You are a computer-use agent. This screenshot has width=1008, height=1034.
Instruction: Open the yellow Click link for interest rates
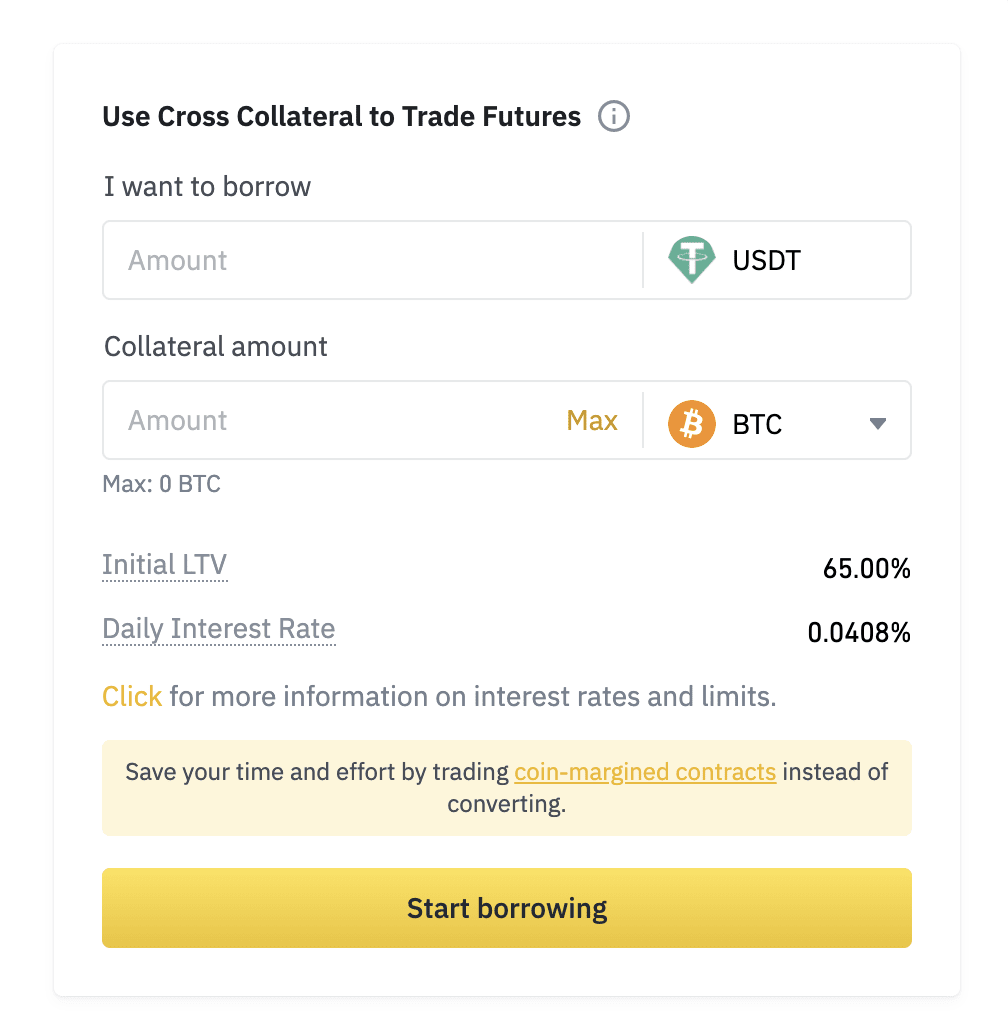pos(132,696)
